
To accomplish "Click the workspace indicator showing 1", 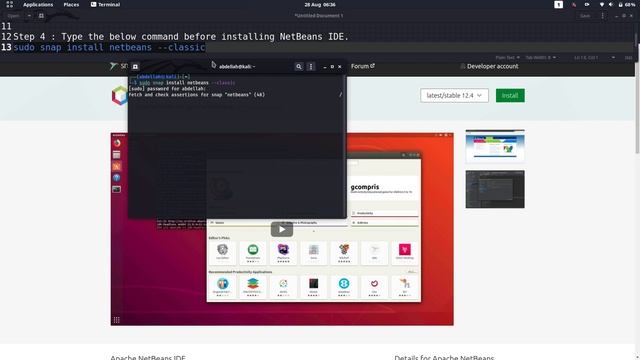I will [558, 4].
